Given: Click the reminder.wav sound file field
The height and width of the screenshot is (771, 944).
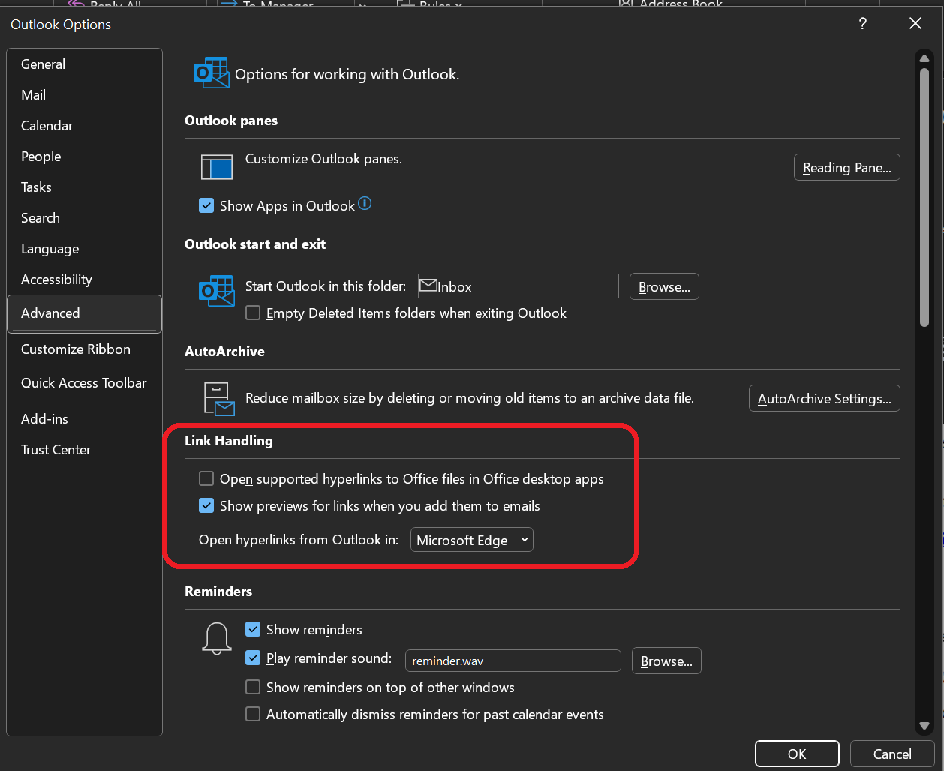Looking at the screenshot, I should tap(513, 661).
